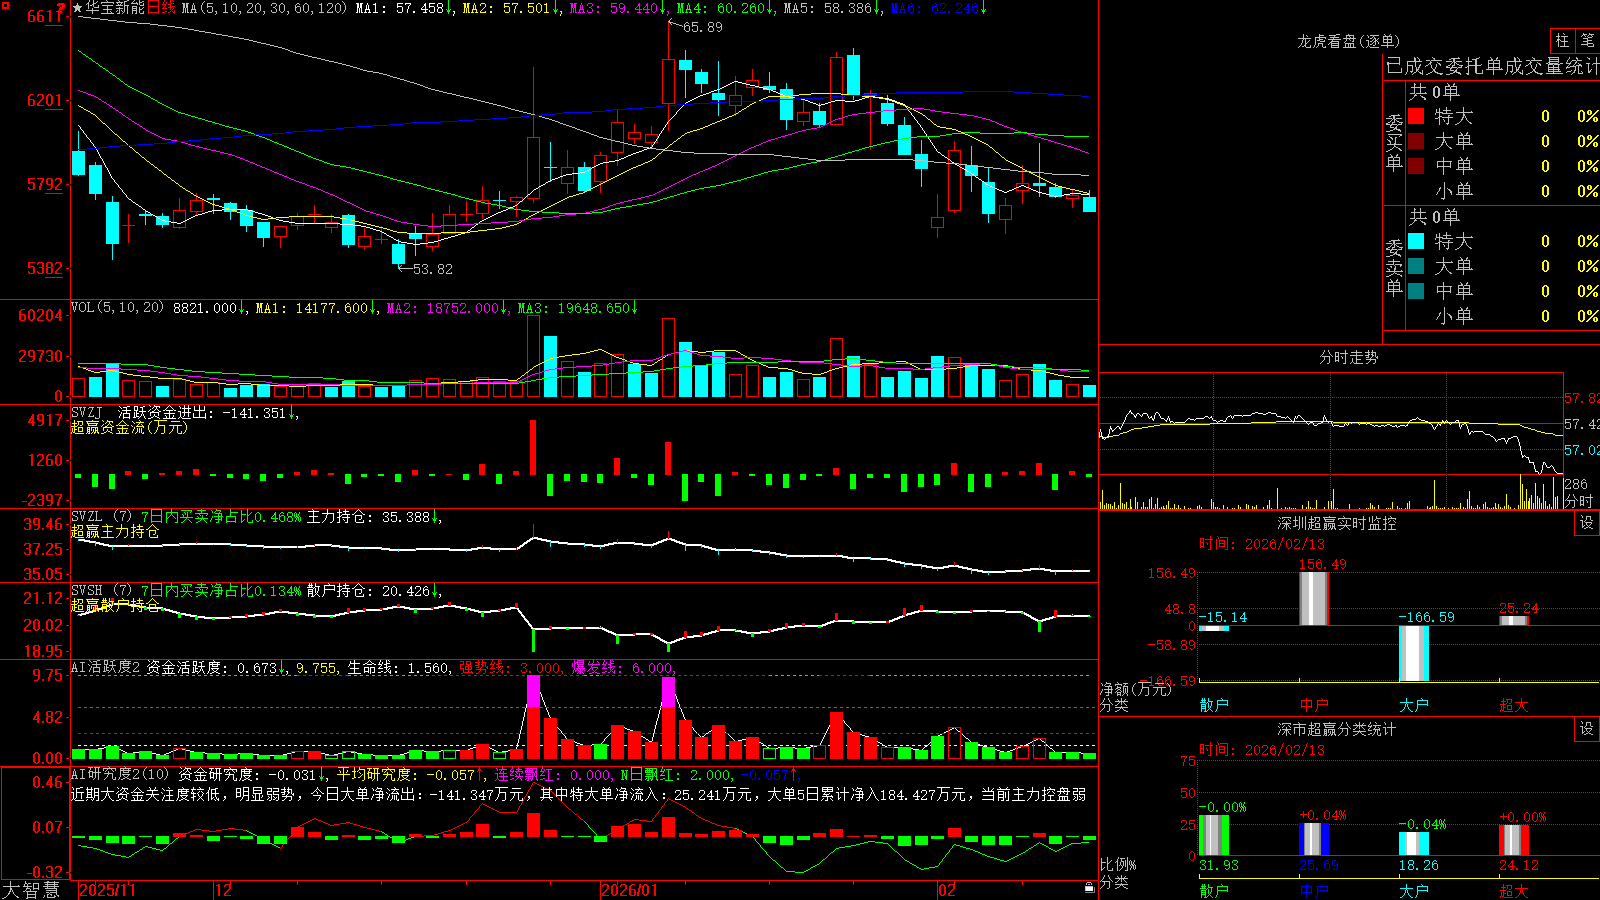Click the lock icon below the chart
The width and height of the screenshot is (1600, 900).
pos(1089,888)
